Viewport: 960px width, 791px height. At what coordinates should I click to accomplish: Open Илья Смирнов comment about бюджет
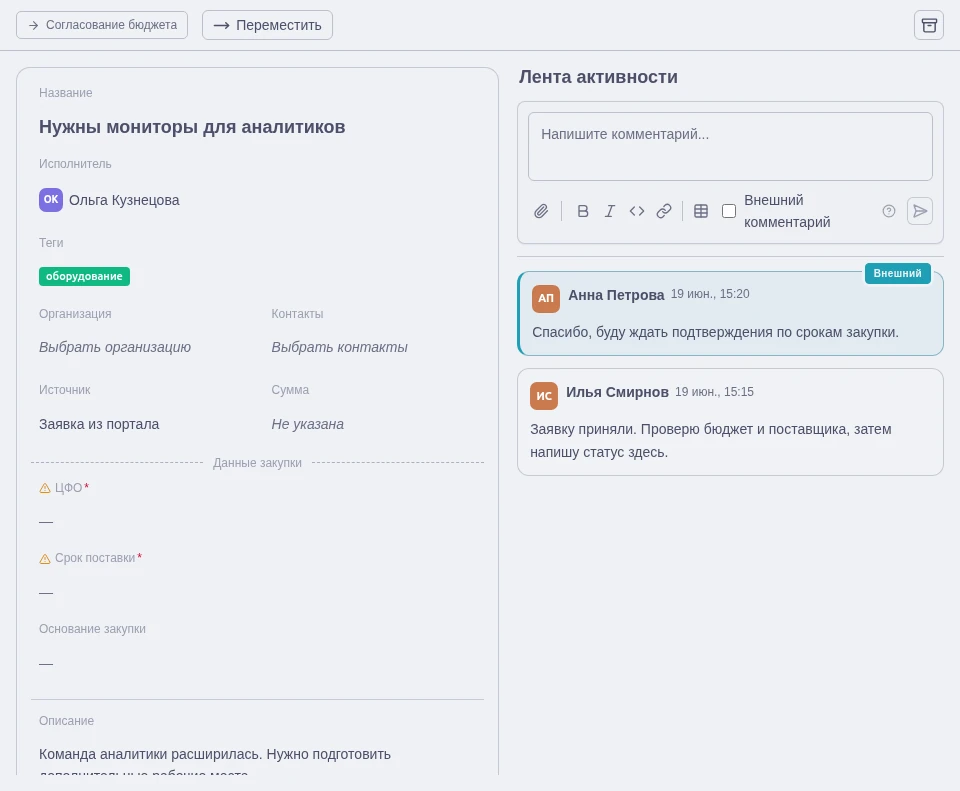click(x=711, y=441)
